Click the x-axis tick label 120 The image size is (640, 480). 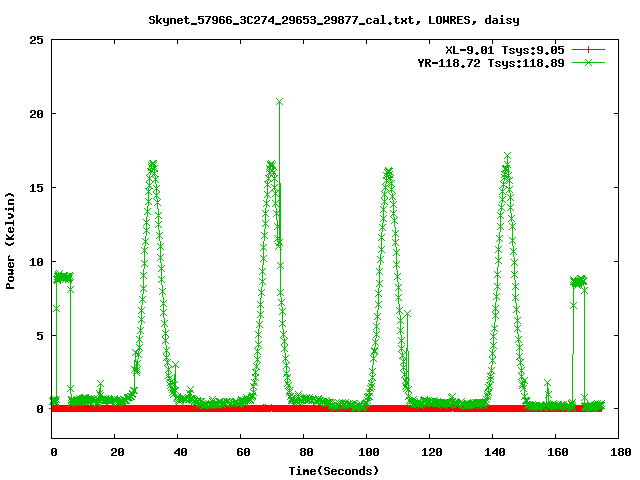[432, 452]
